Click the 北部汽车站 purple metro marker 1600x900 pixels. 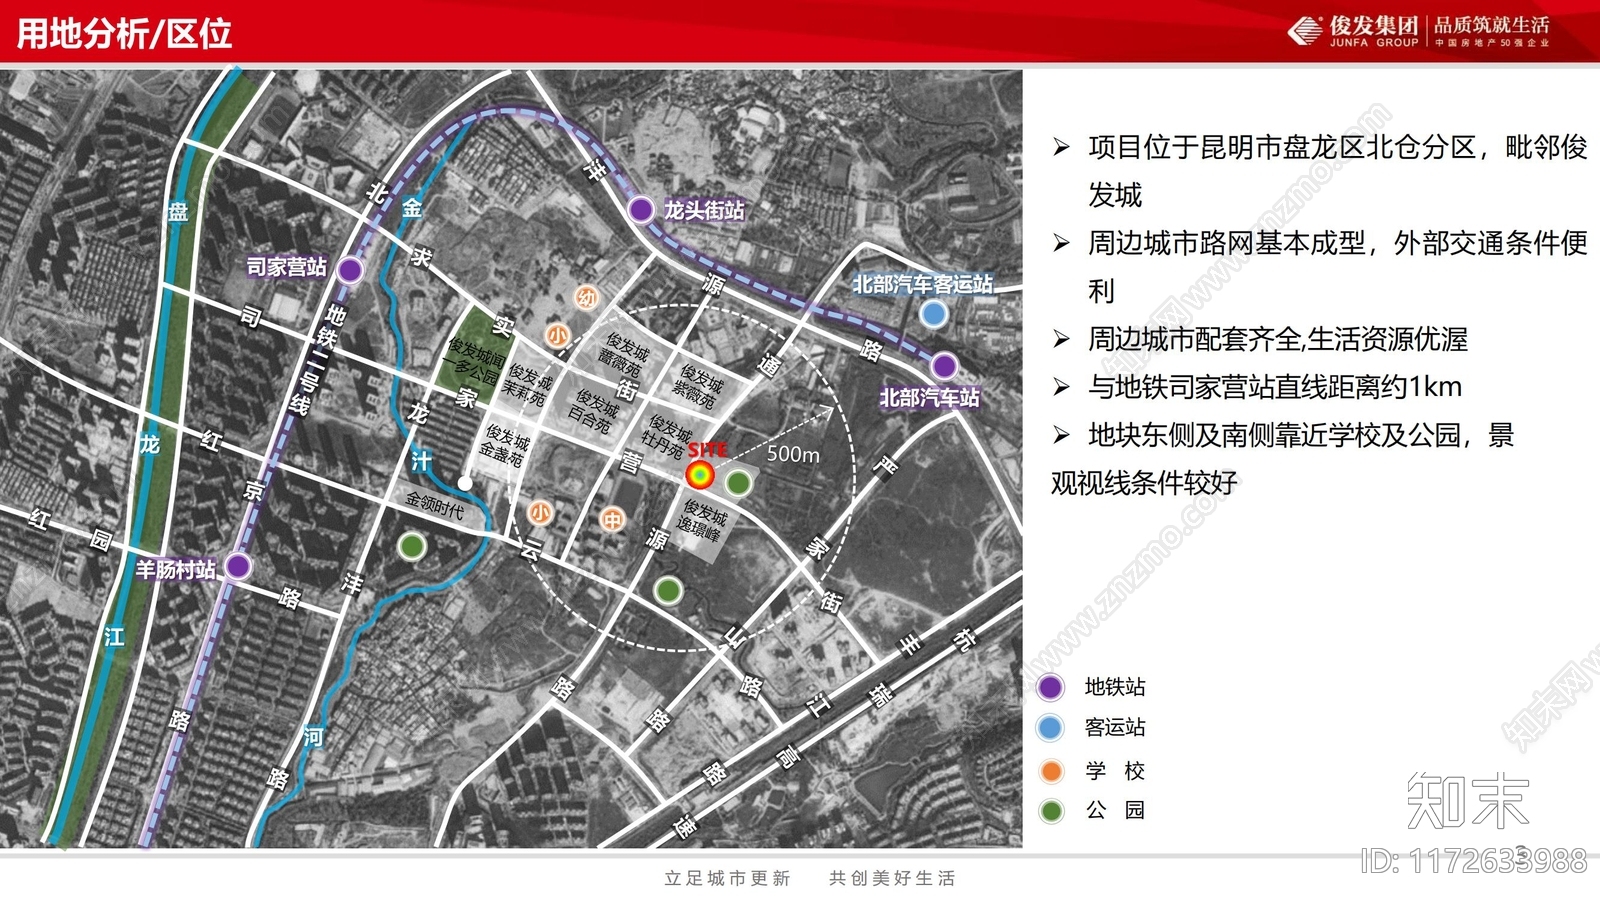tap(944, 366)
